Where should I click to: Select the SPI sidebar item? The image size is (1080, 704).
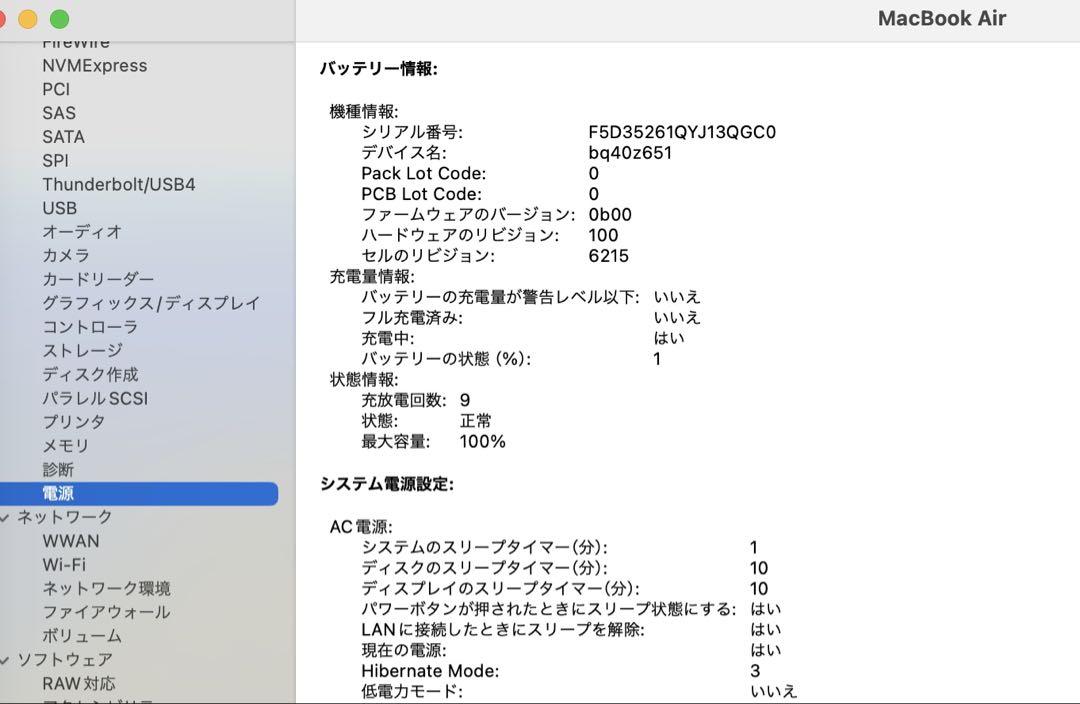[x=55, y=161]
